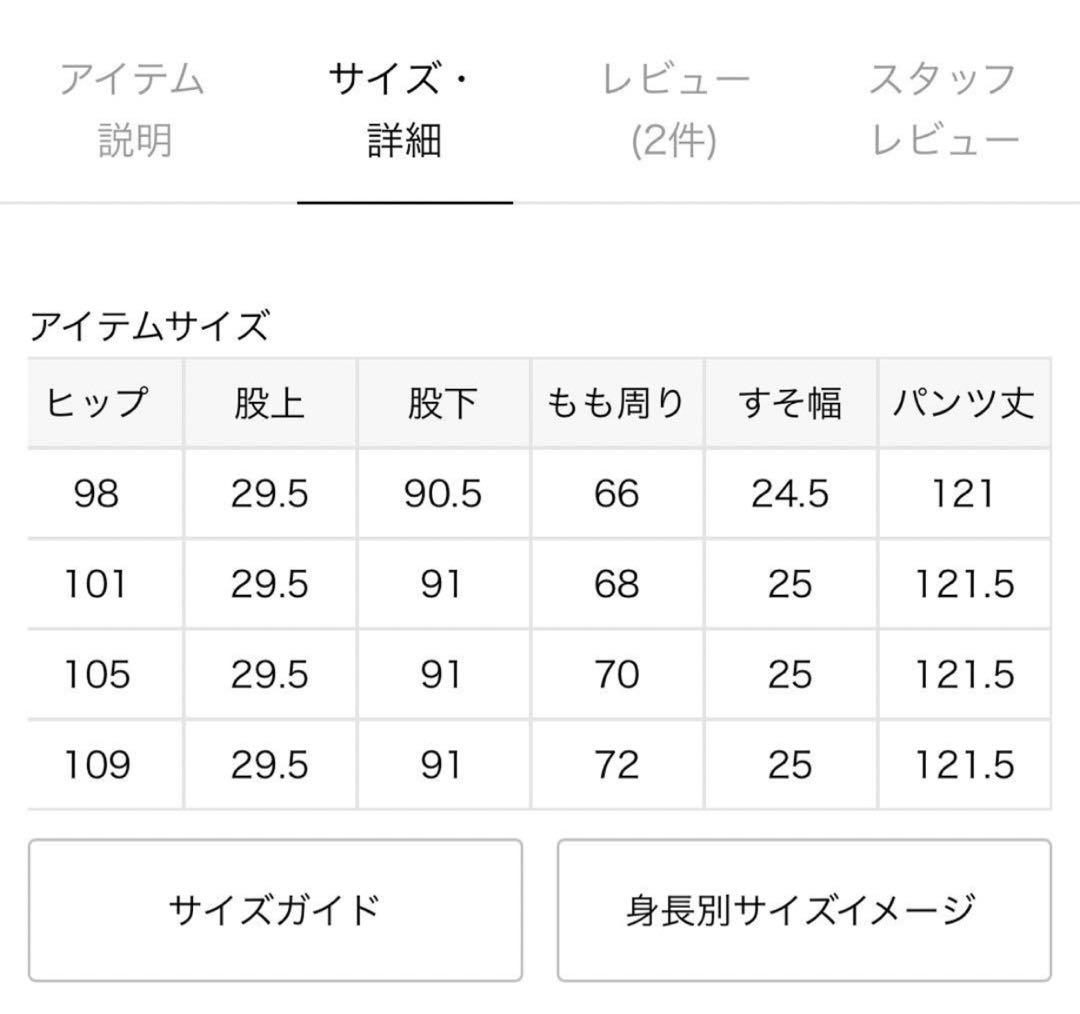Click the thigh value 72 cell

point(616,765)
